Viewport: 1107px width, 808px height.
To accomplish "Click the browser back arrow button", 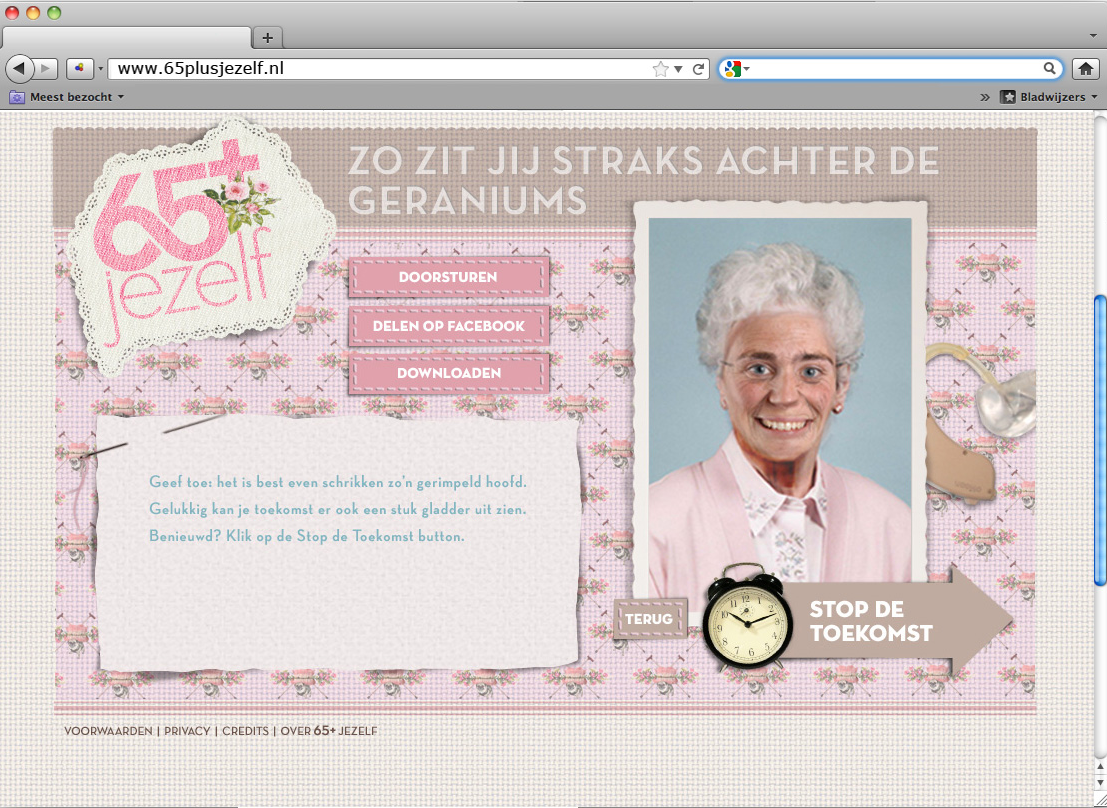I will point(19,69).
